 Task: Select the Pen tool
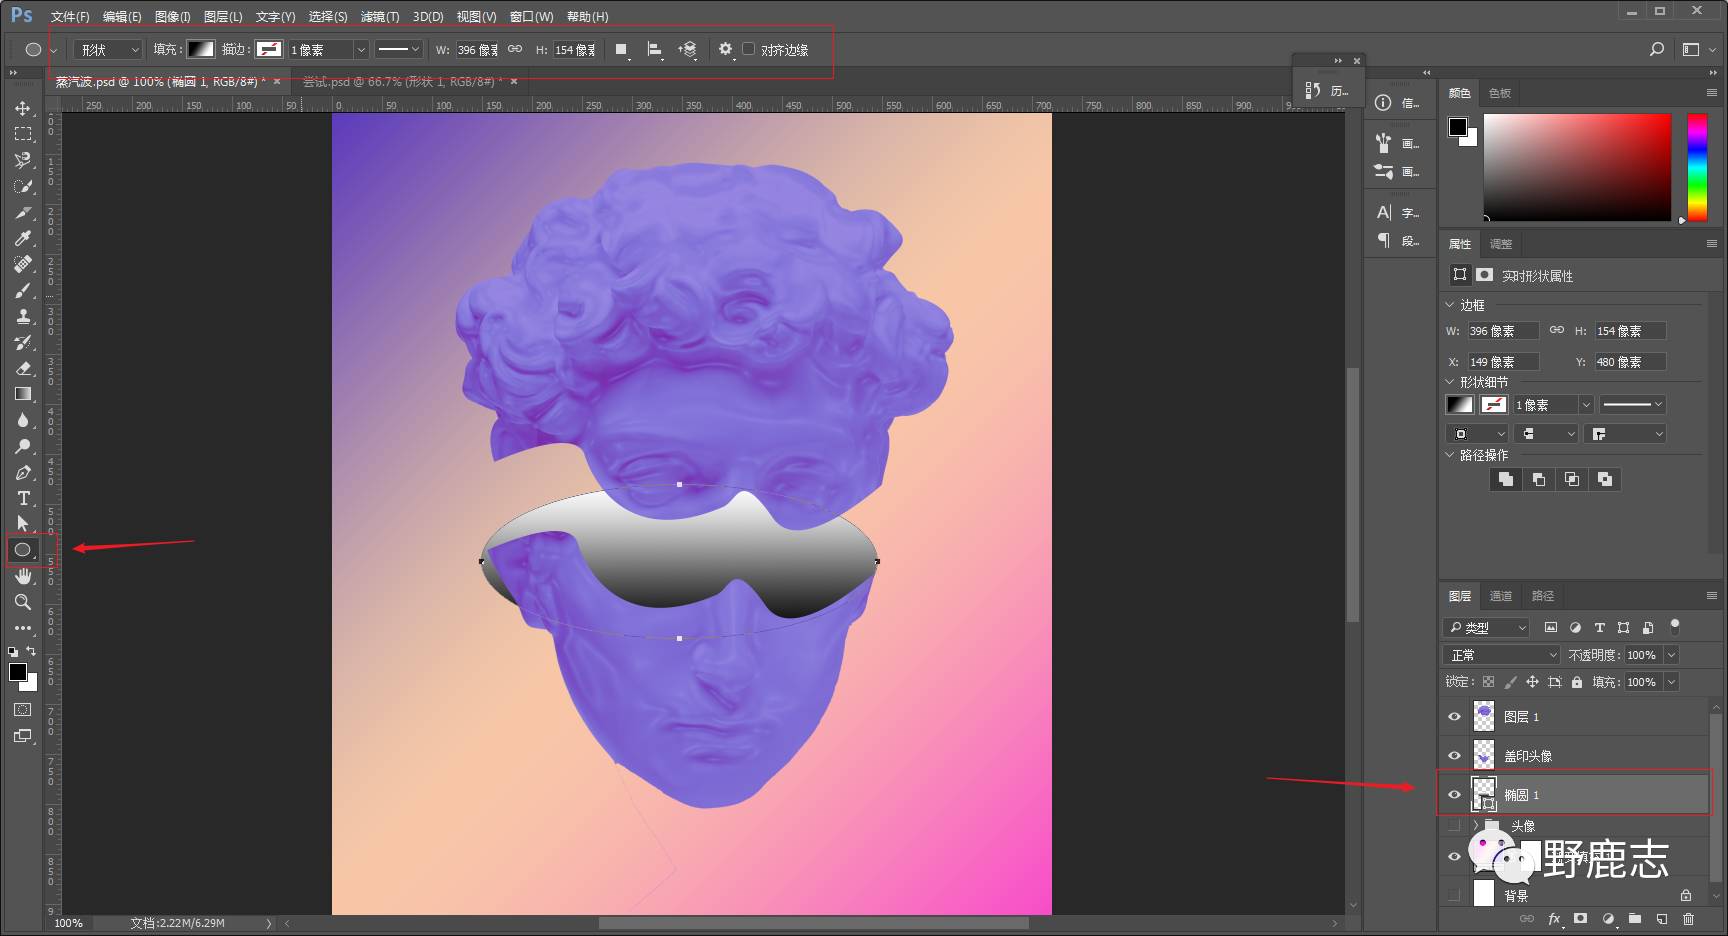(22, 472)
